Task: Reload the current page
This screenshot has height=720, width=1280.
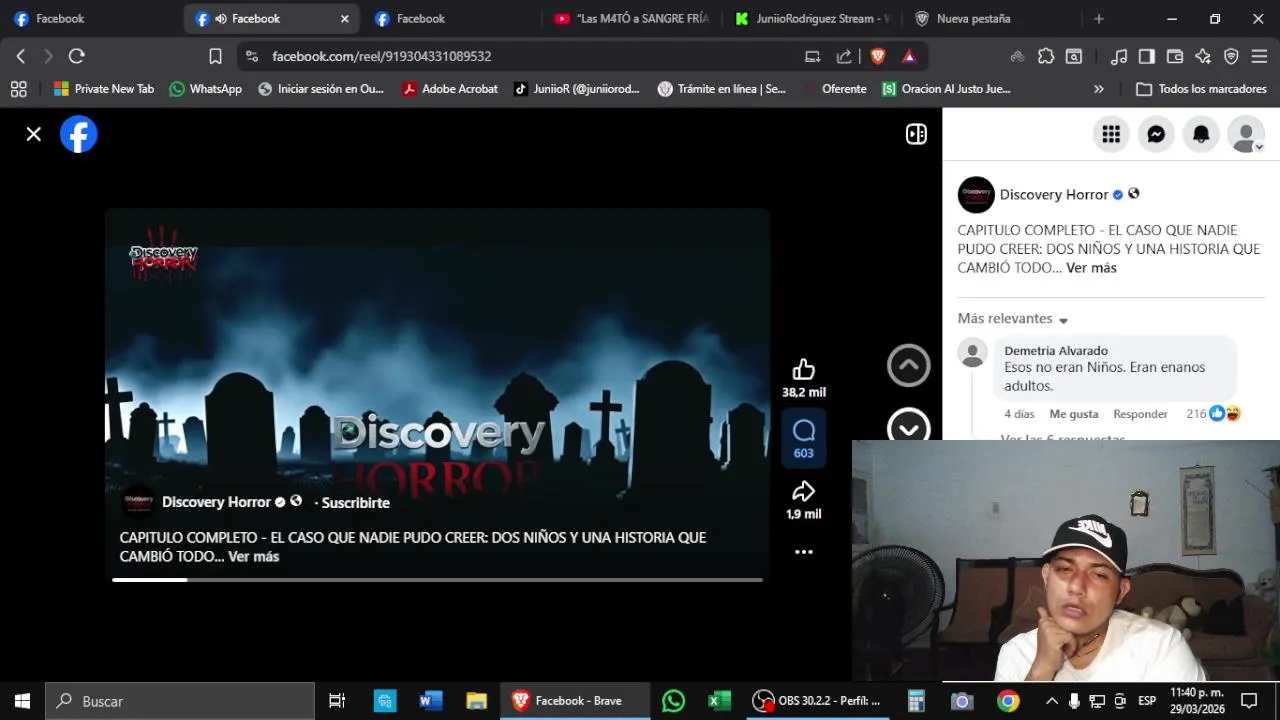Action: (77, 56)
